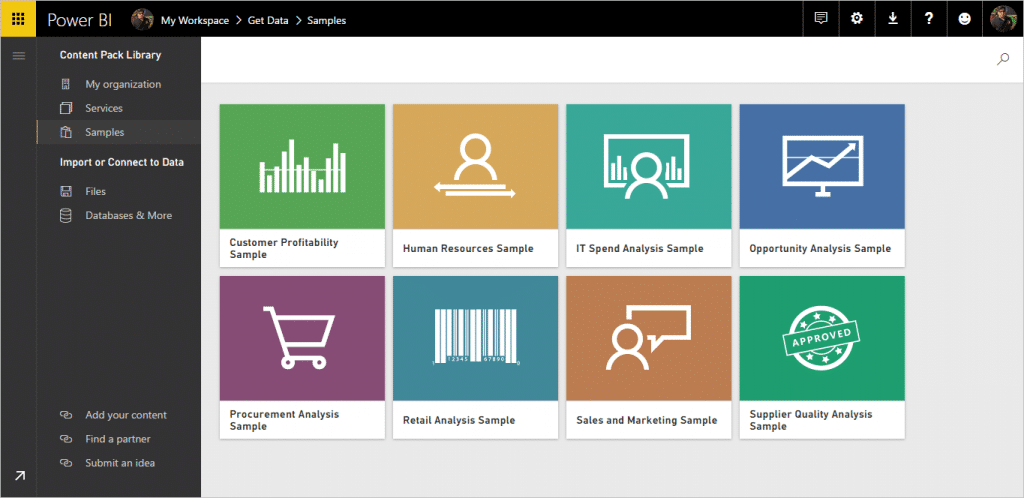Click Customer Profitability Sample label
1024x498 pixels.
tap(284, 248)
